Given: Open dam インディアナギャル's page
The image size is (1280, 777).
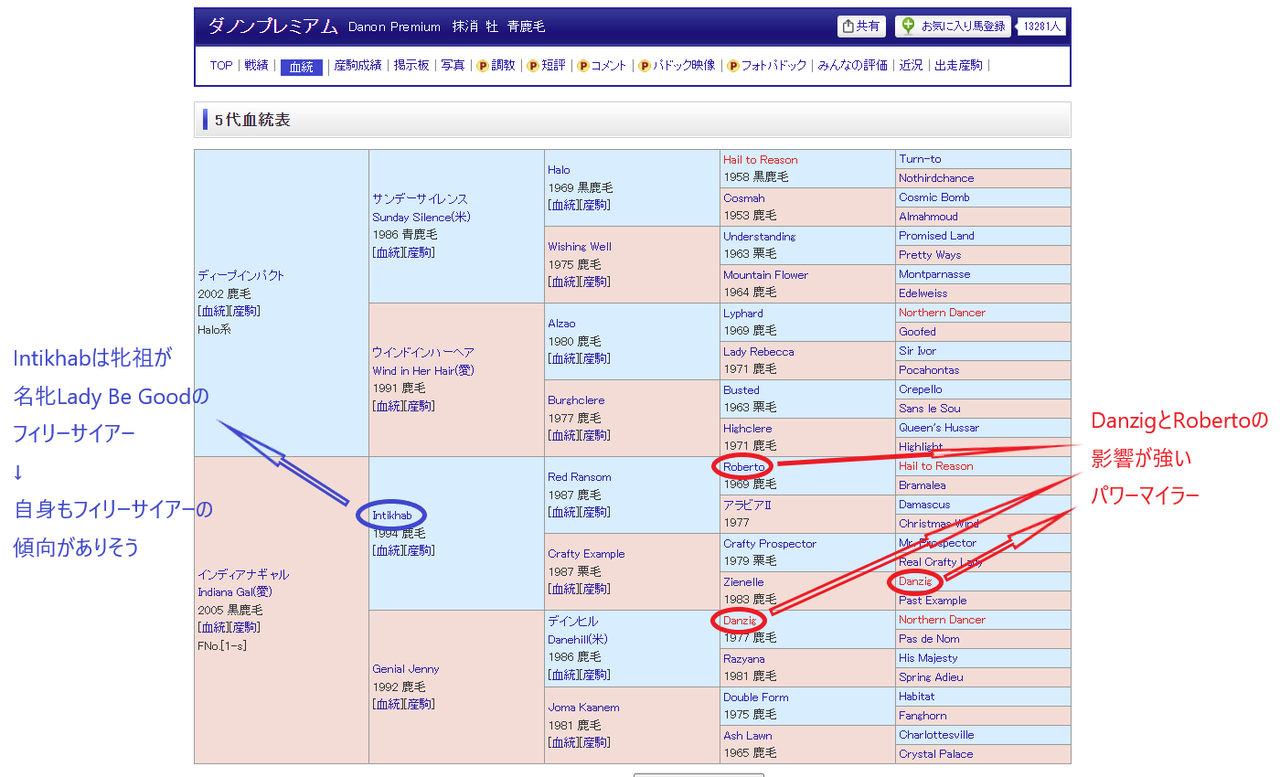Looking at the screenshot, I should [x=243, y=575].
